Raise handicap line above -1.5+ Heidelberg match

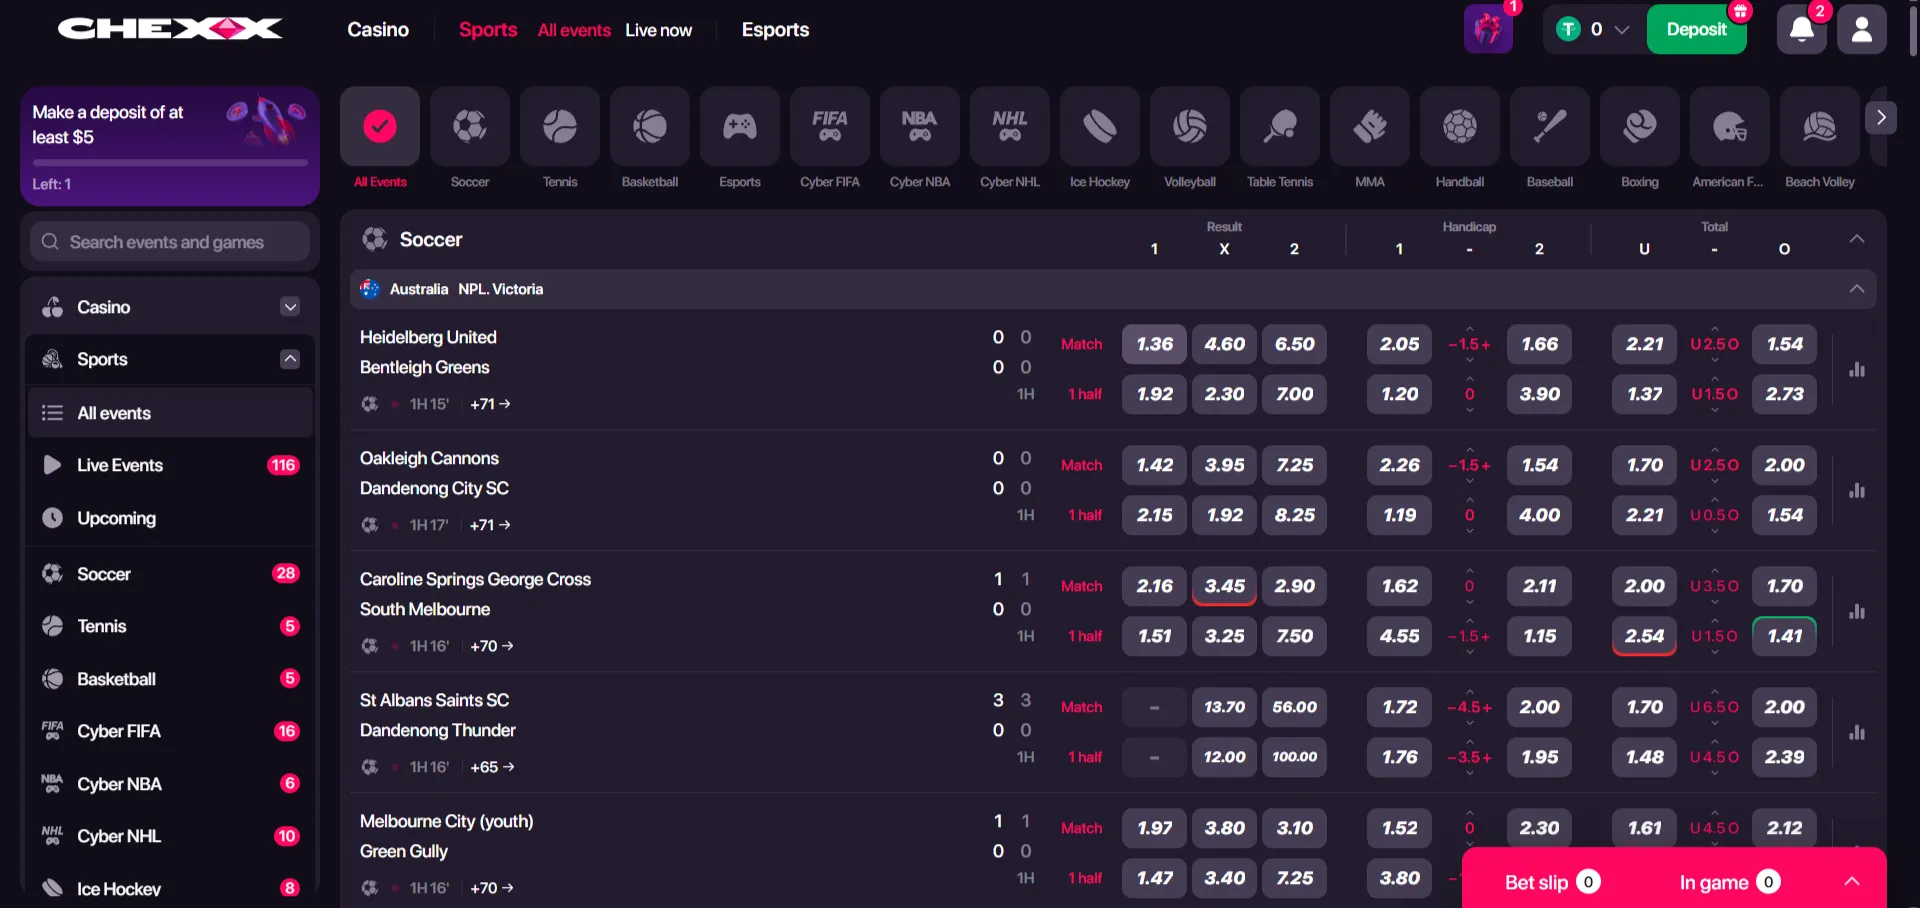click(x=1469, y=328)
